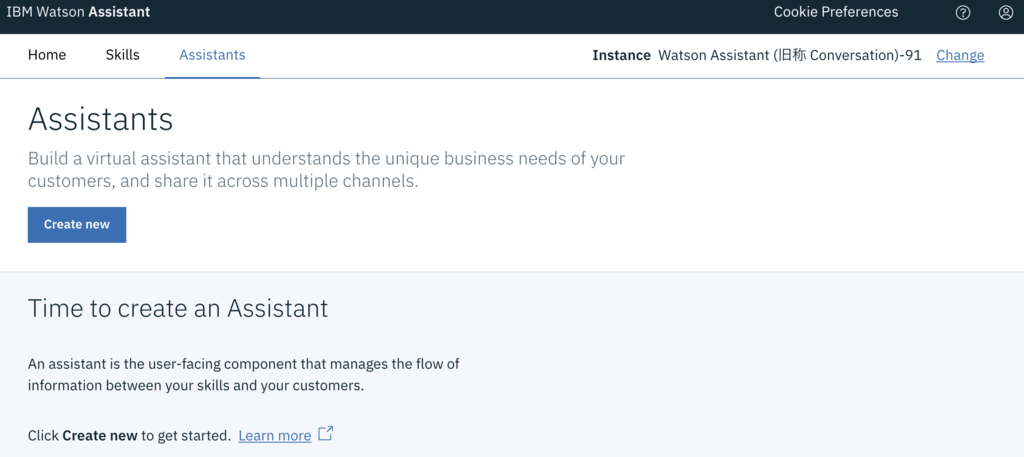Click the instance name ending in Conversation)-91

pos(790,55)
